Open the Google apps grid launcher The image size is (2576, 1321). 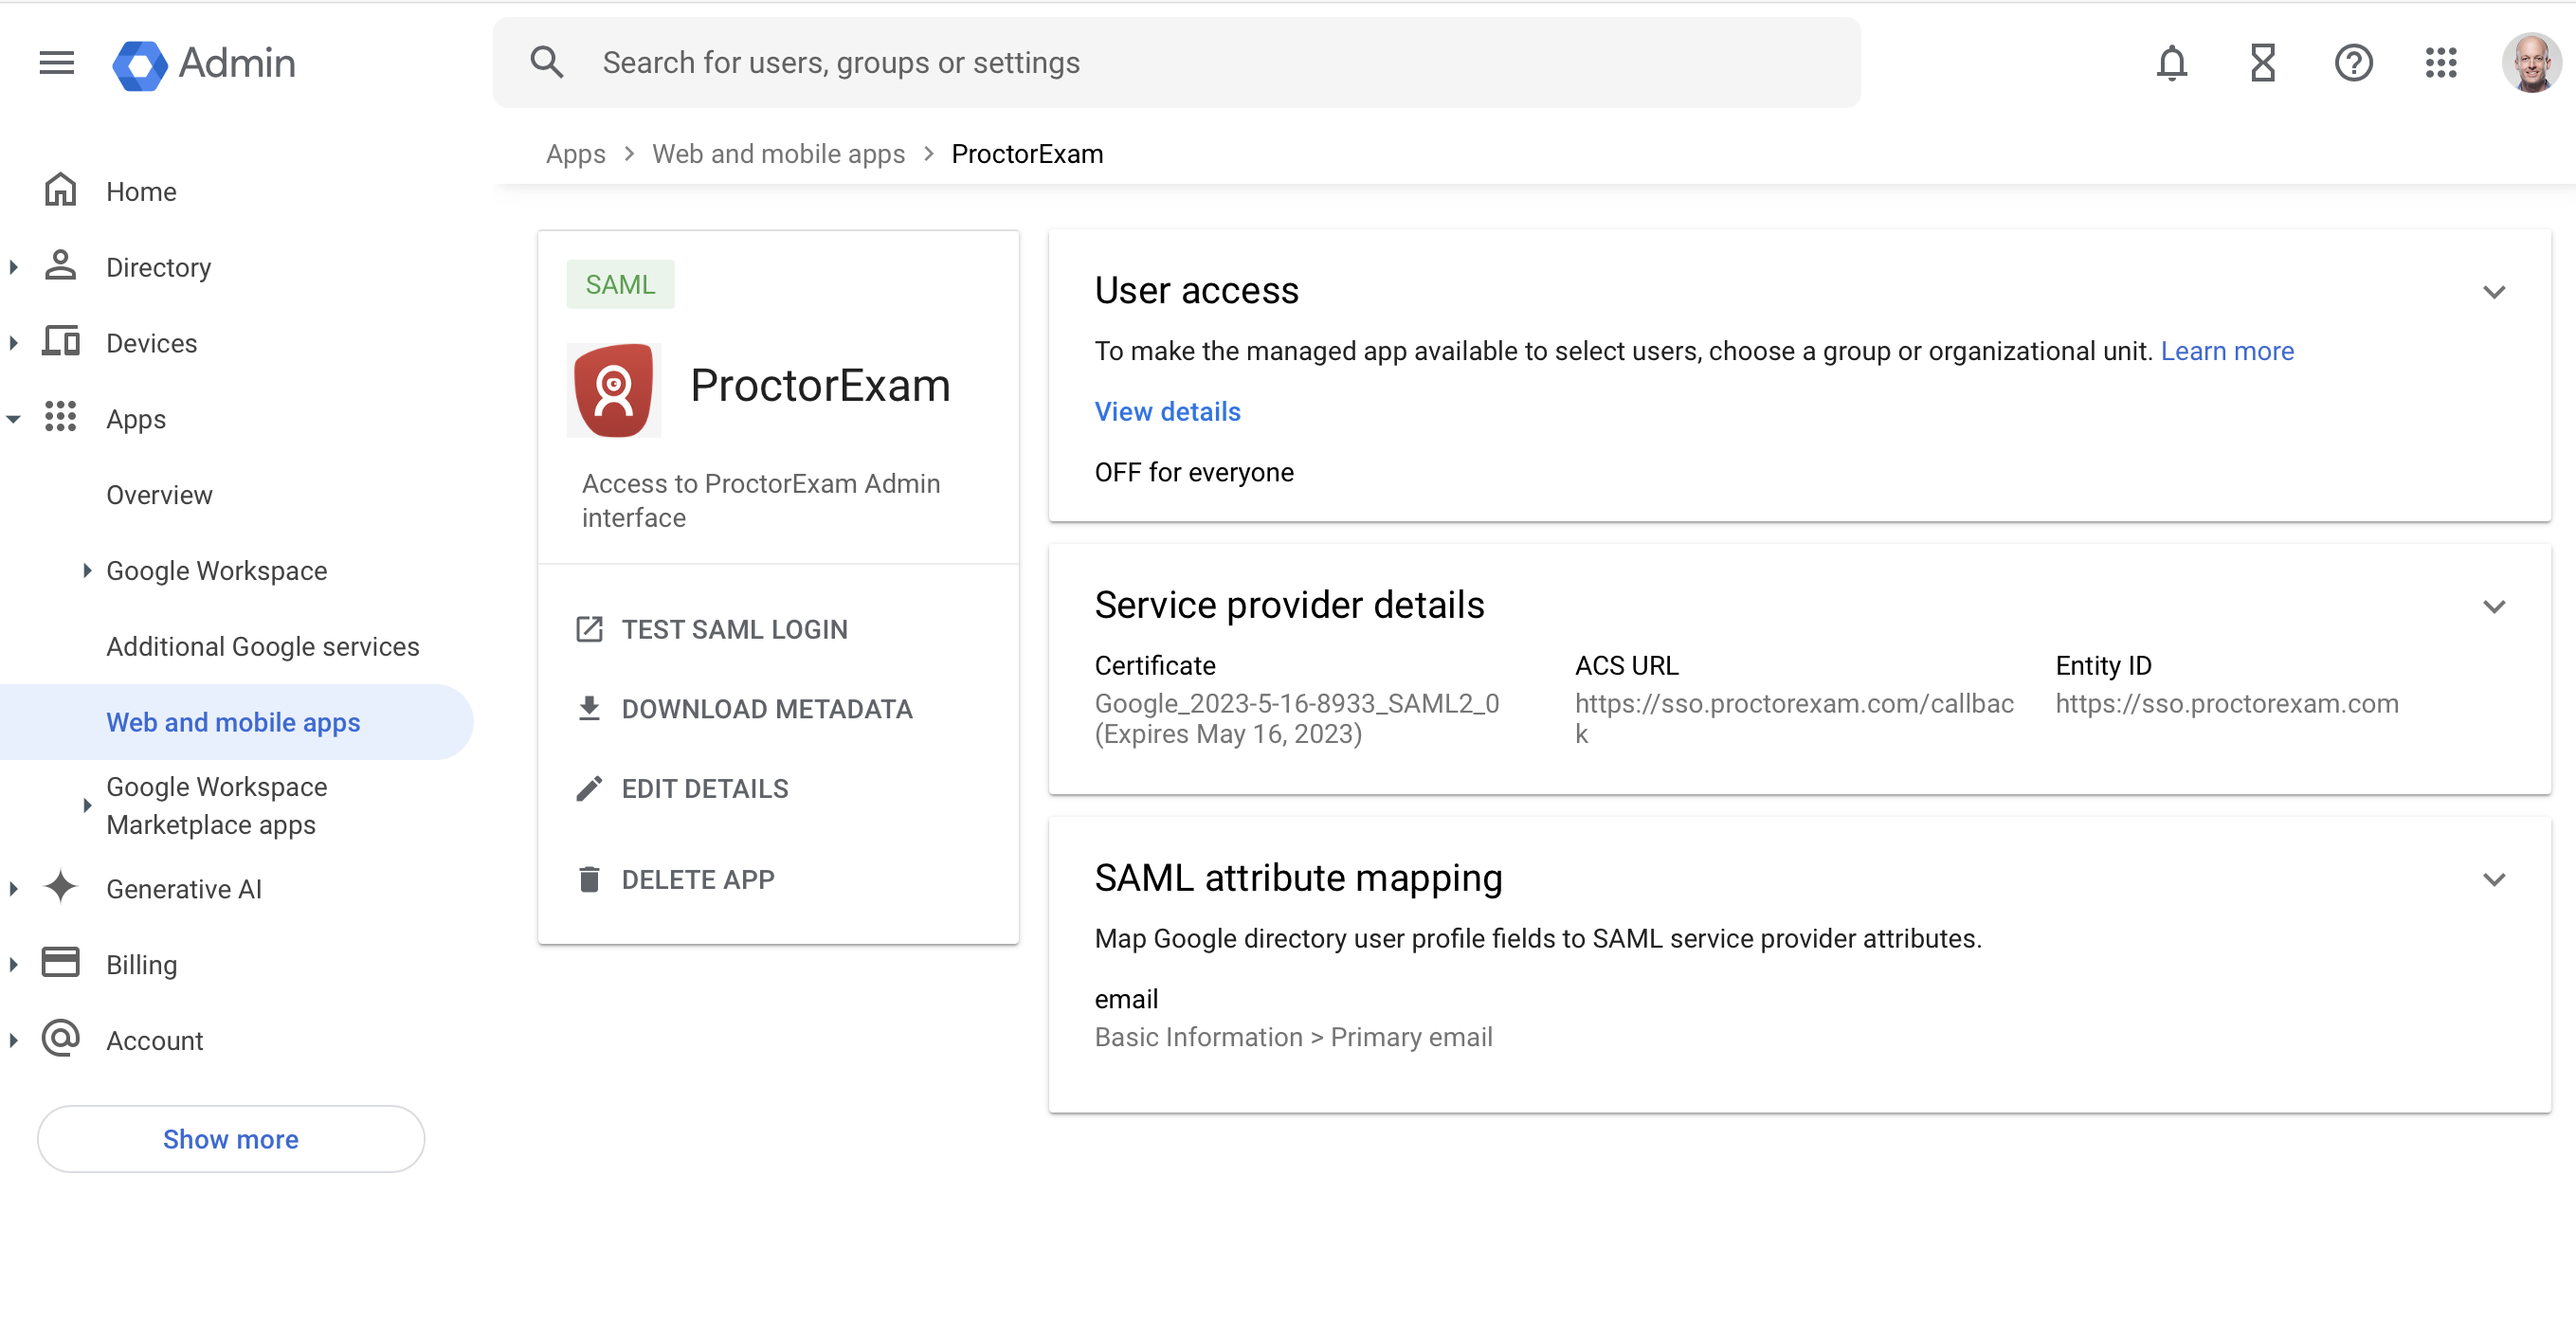(x=2441, y=63)
